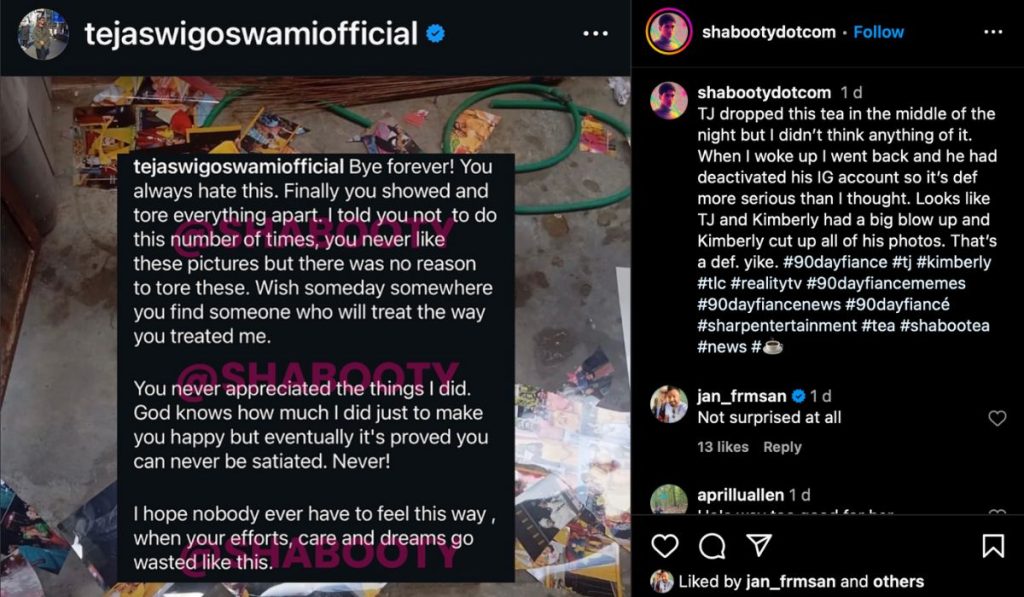View 13 likes on comment
Viewport: 1024px width, 597px height.
pos(723,447)
